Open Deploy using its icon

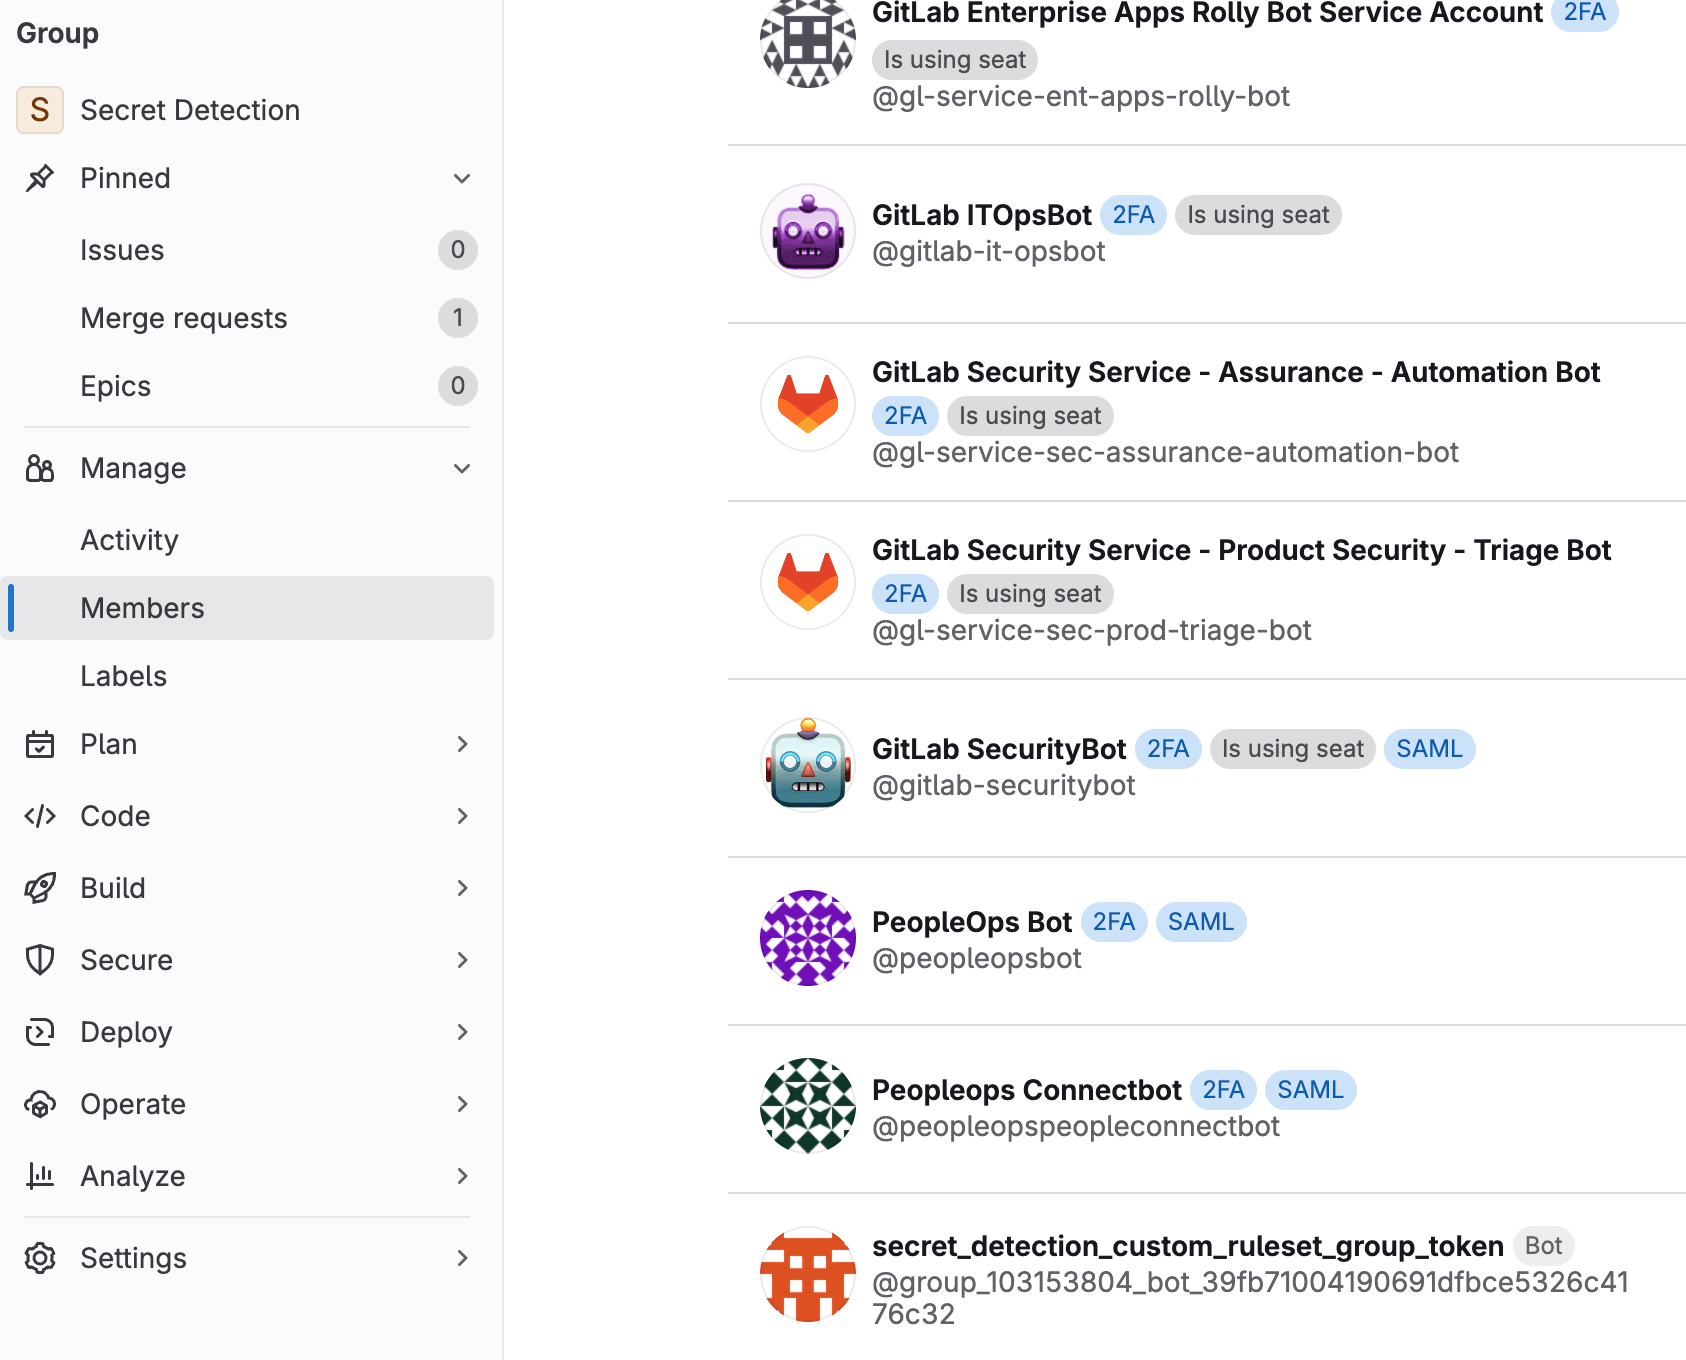[x=39, y=1032]
